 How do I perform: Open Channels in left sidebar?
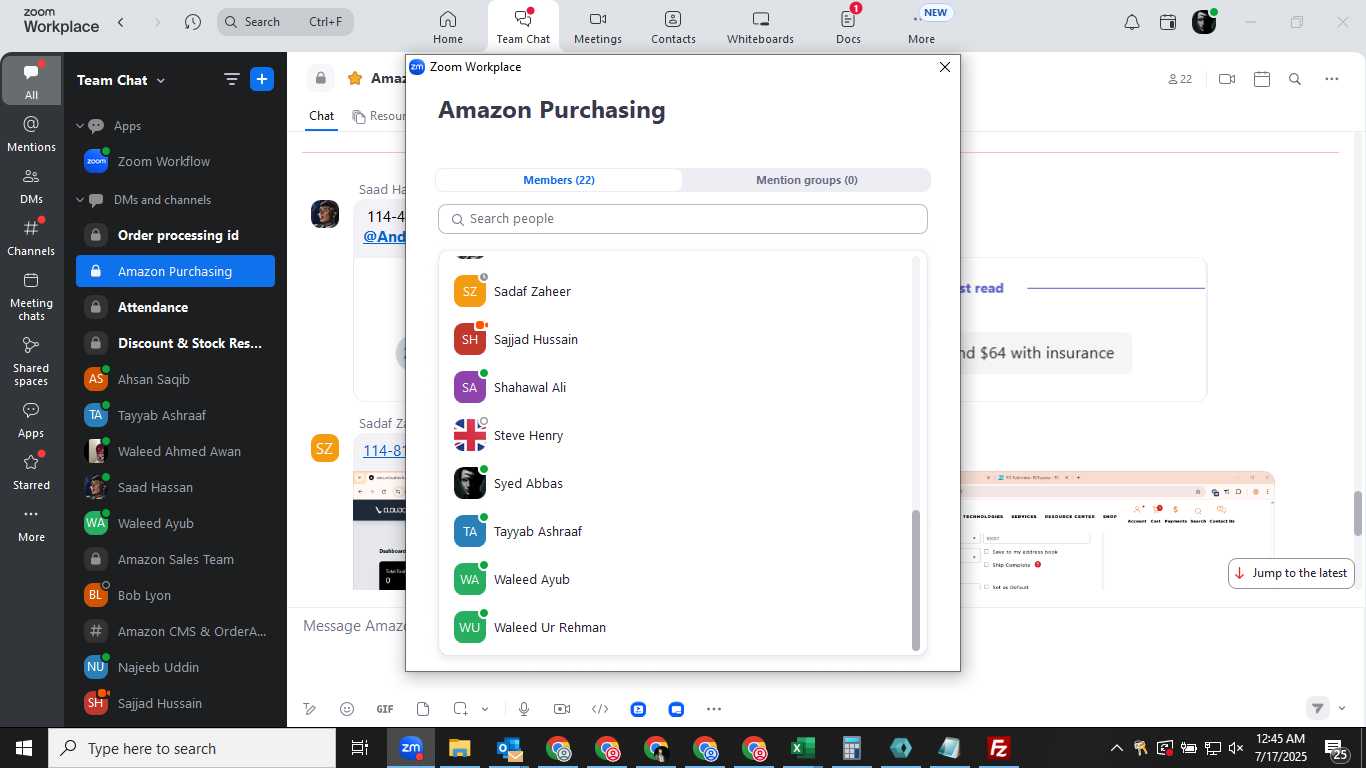click(31, 238)
